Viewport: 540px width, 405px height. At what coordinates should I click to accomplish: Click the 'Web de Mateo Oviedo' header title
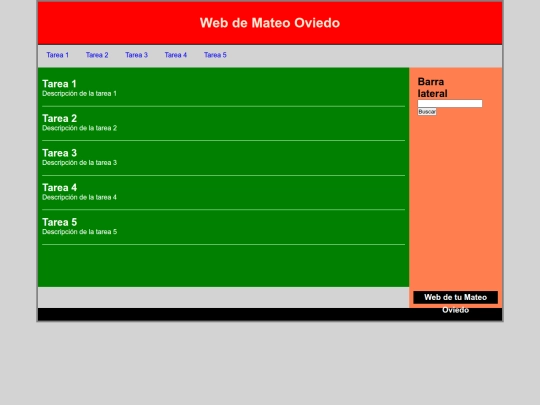[x=270, y=23]
